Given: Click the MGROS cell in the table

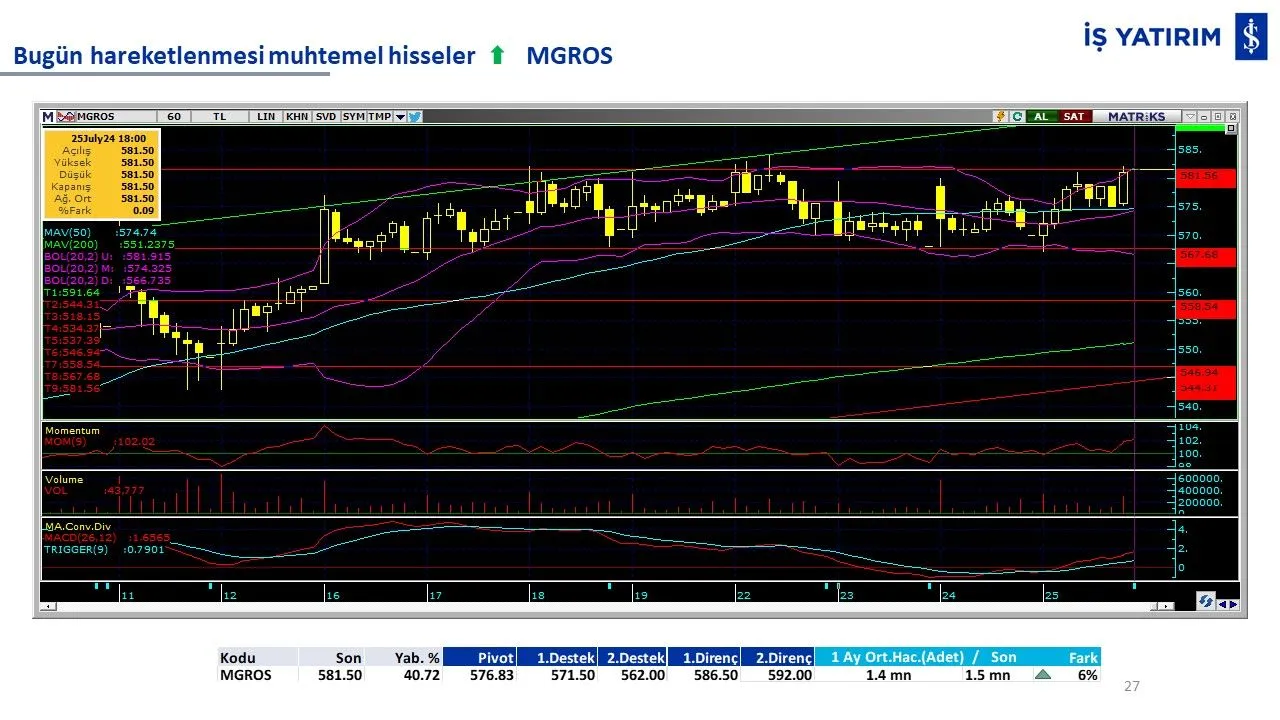Looking at the screenshot, I should pyautogui.click(x=248, y=675).
